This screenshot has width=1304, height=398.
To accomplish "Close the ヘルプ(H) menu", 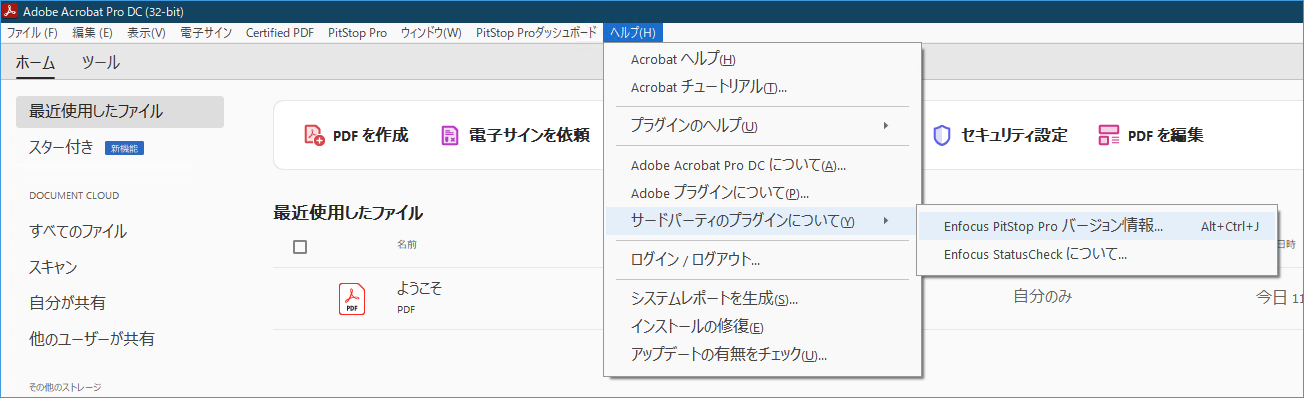I will tap(633, 33).
